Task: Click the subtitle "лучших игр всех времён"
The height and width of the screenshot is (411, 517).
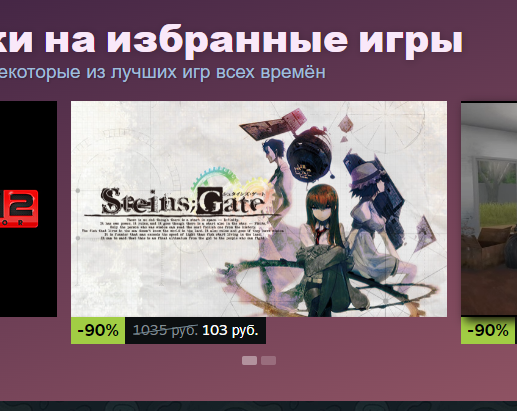Action: (x=218, y=72)
